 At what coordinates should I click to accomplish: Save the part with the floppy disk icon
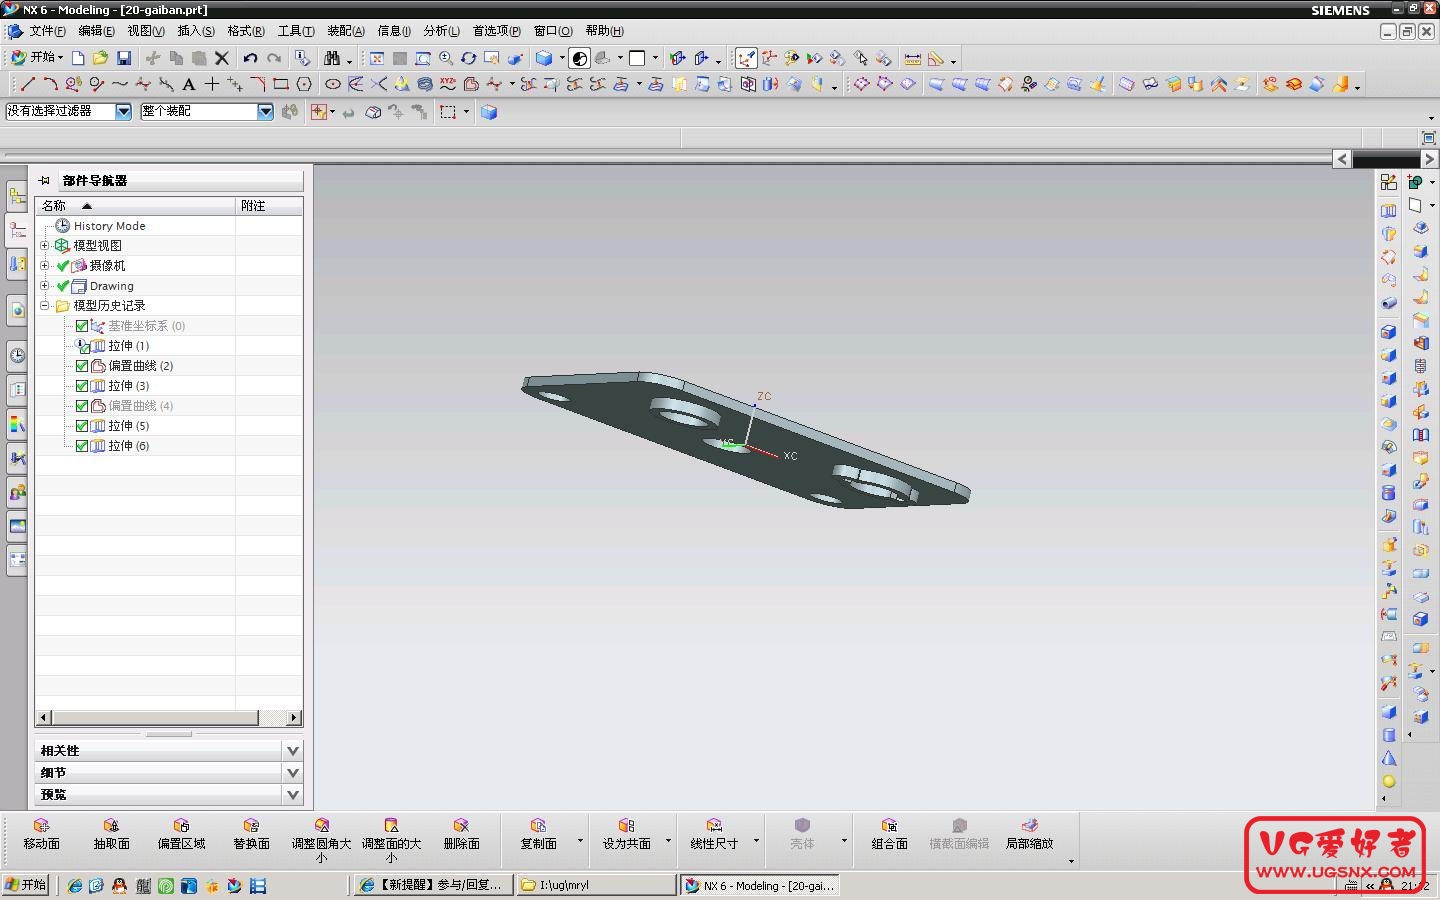(124, 58)
